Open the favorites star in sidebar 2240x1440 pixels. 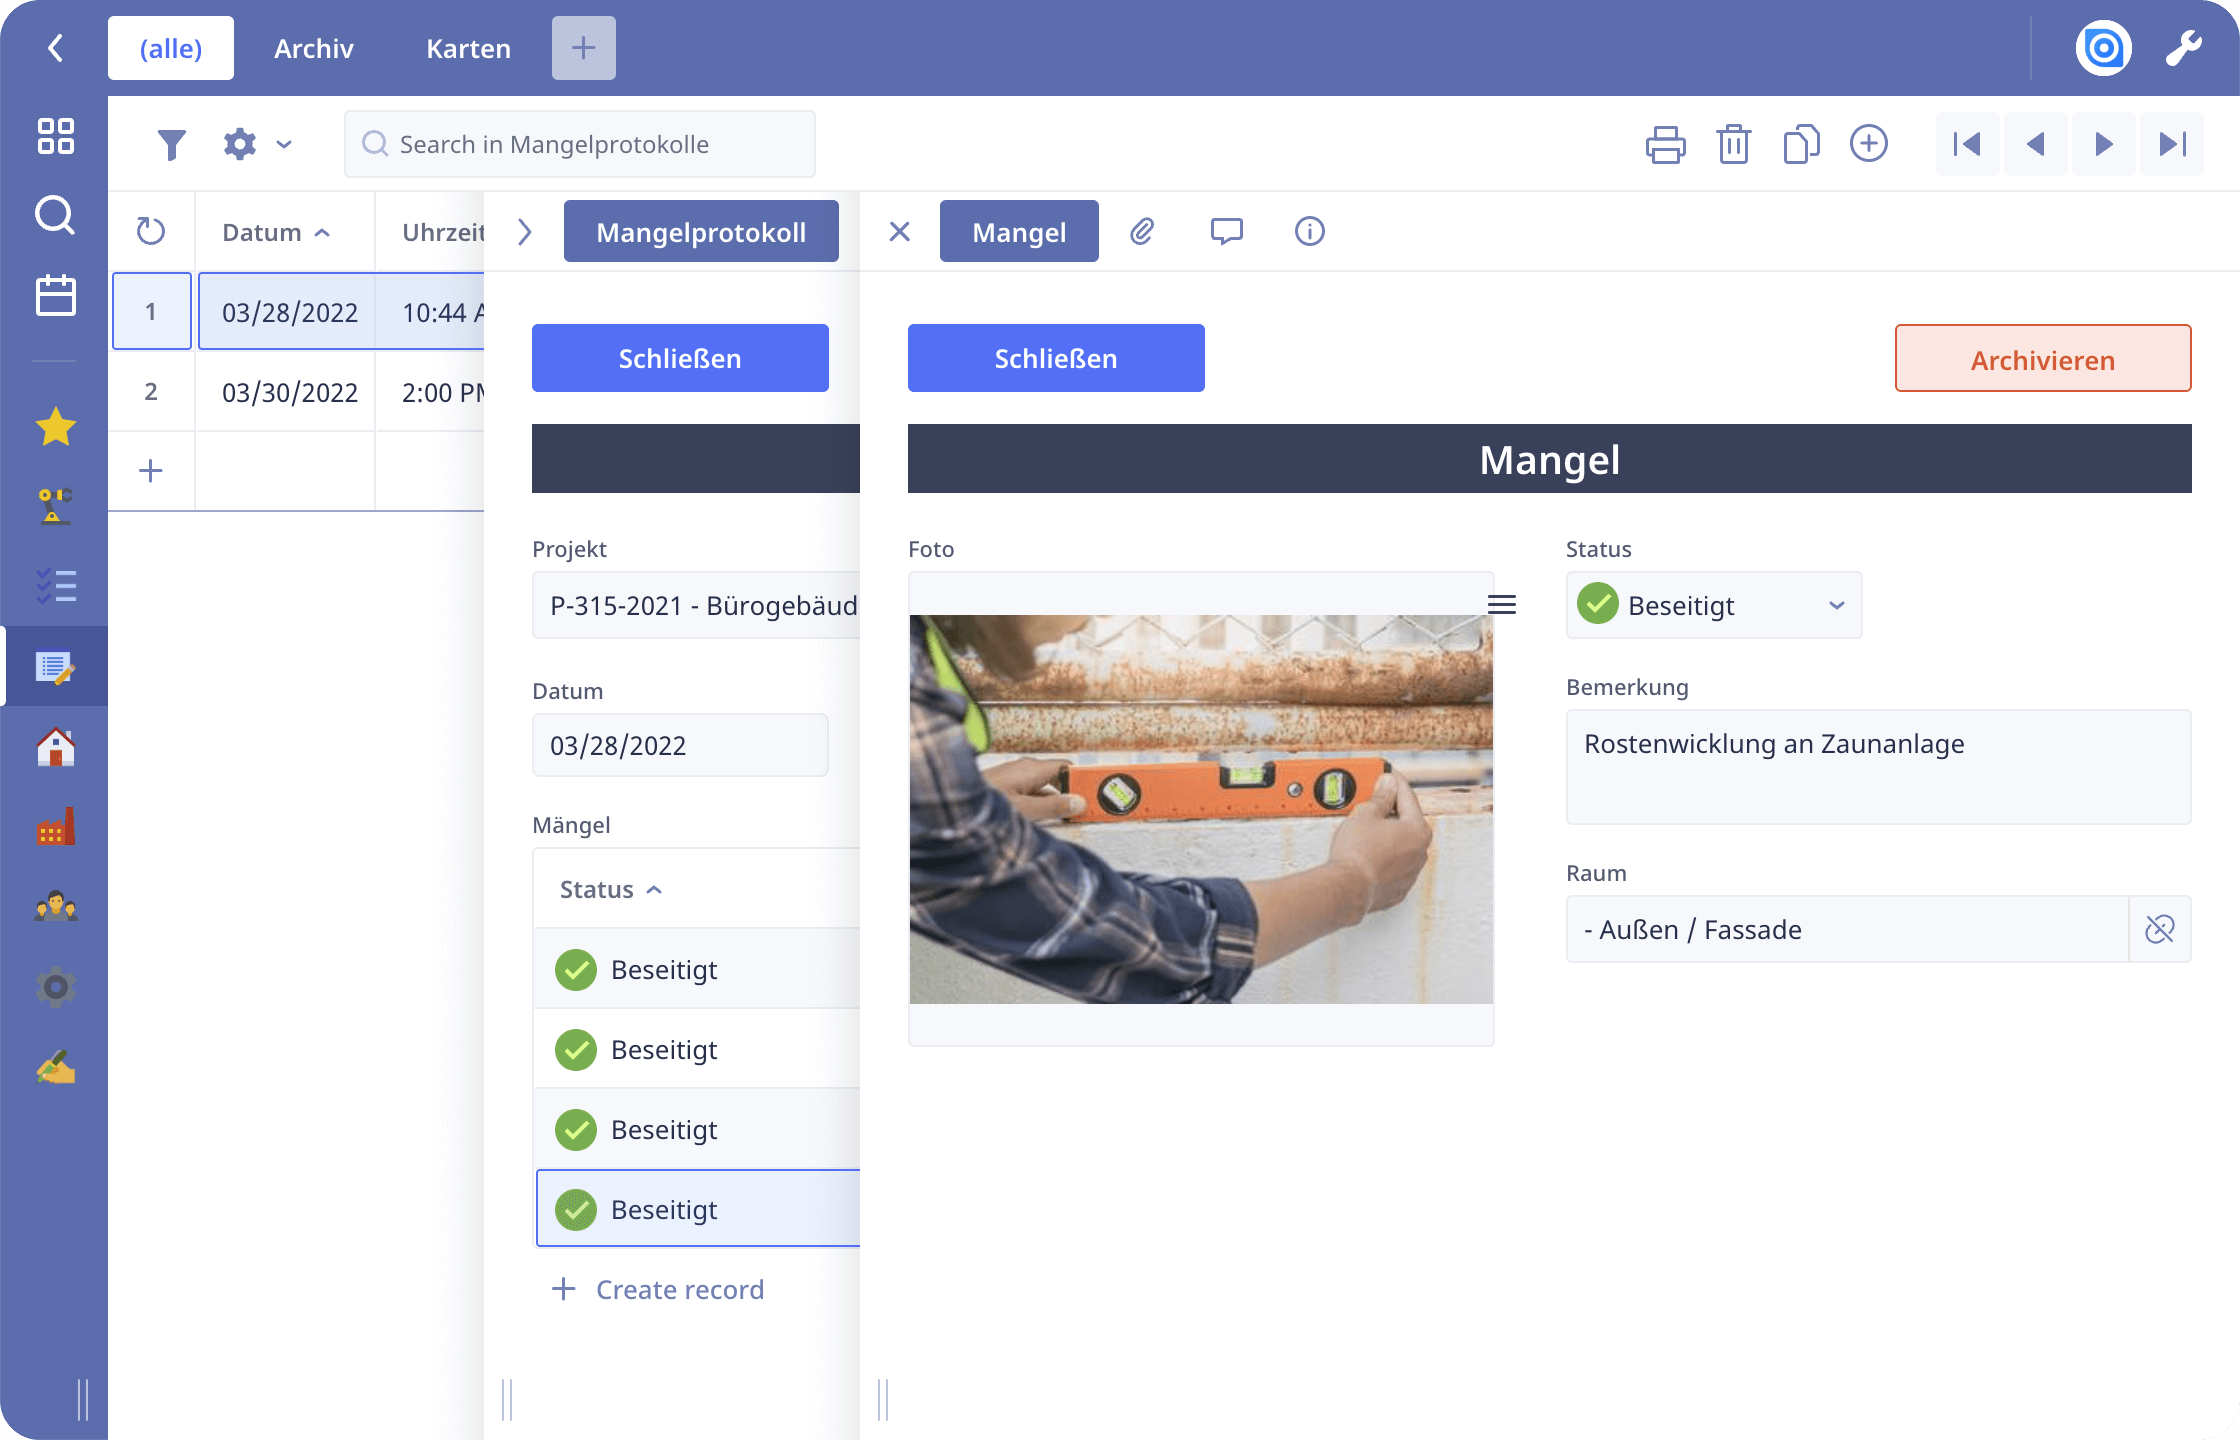[x=56, y=427]
